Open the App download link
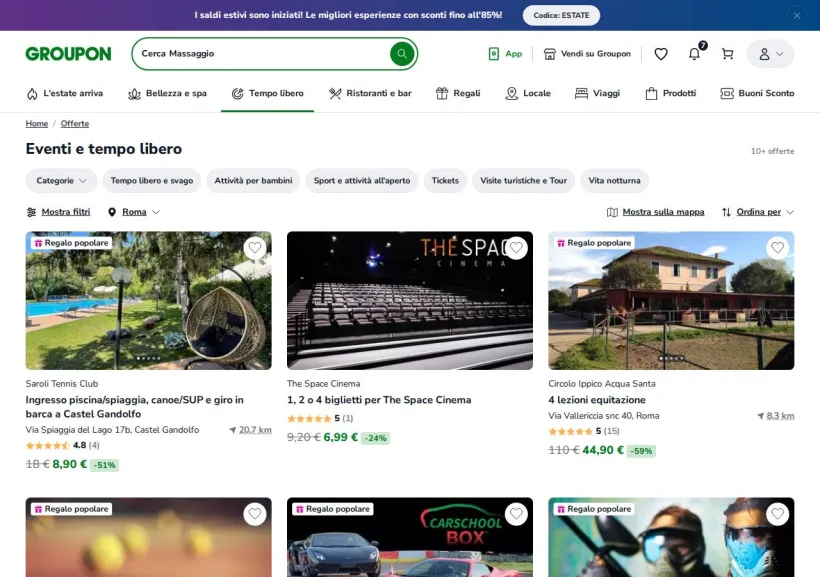 pos(505,53)
